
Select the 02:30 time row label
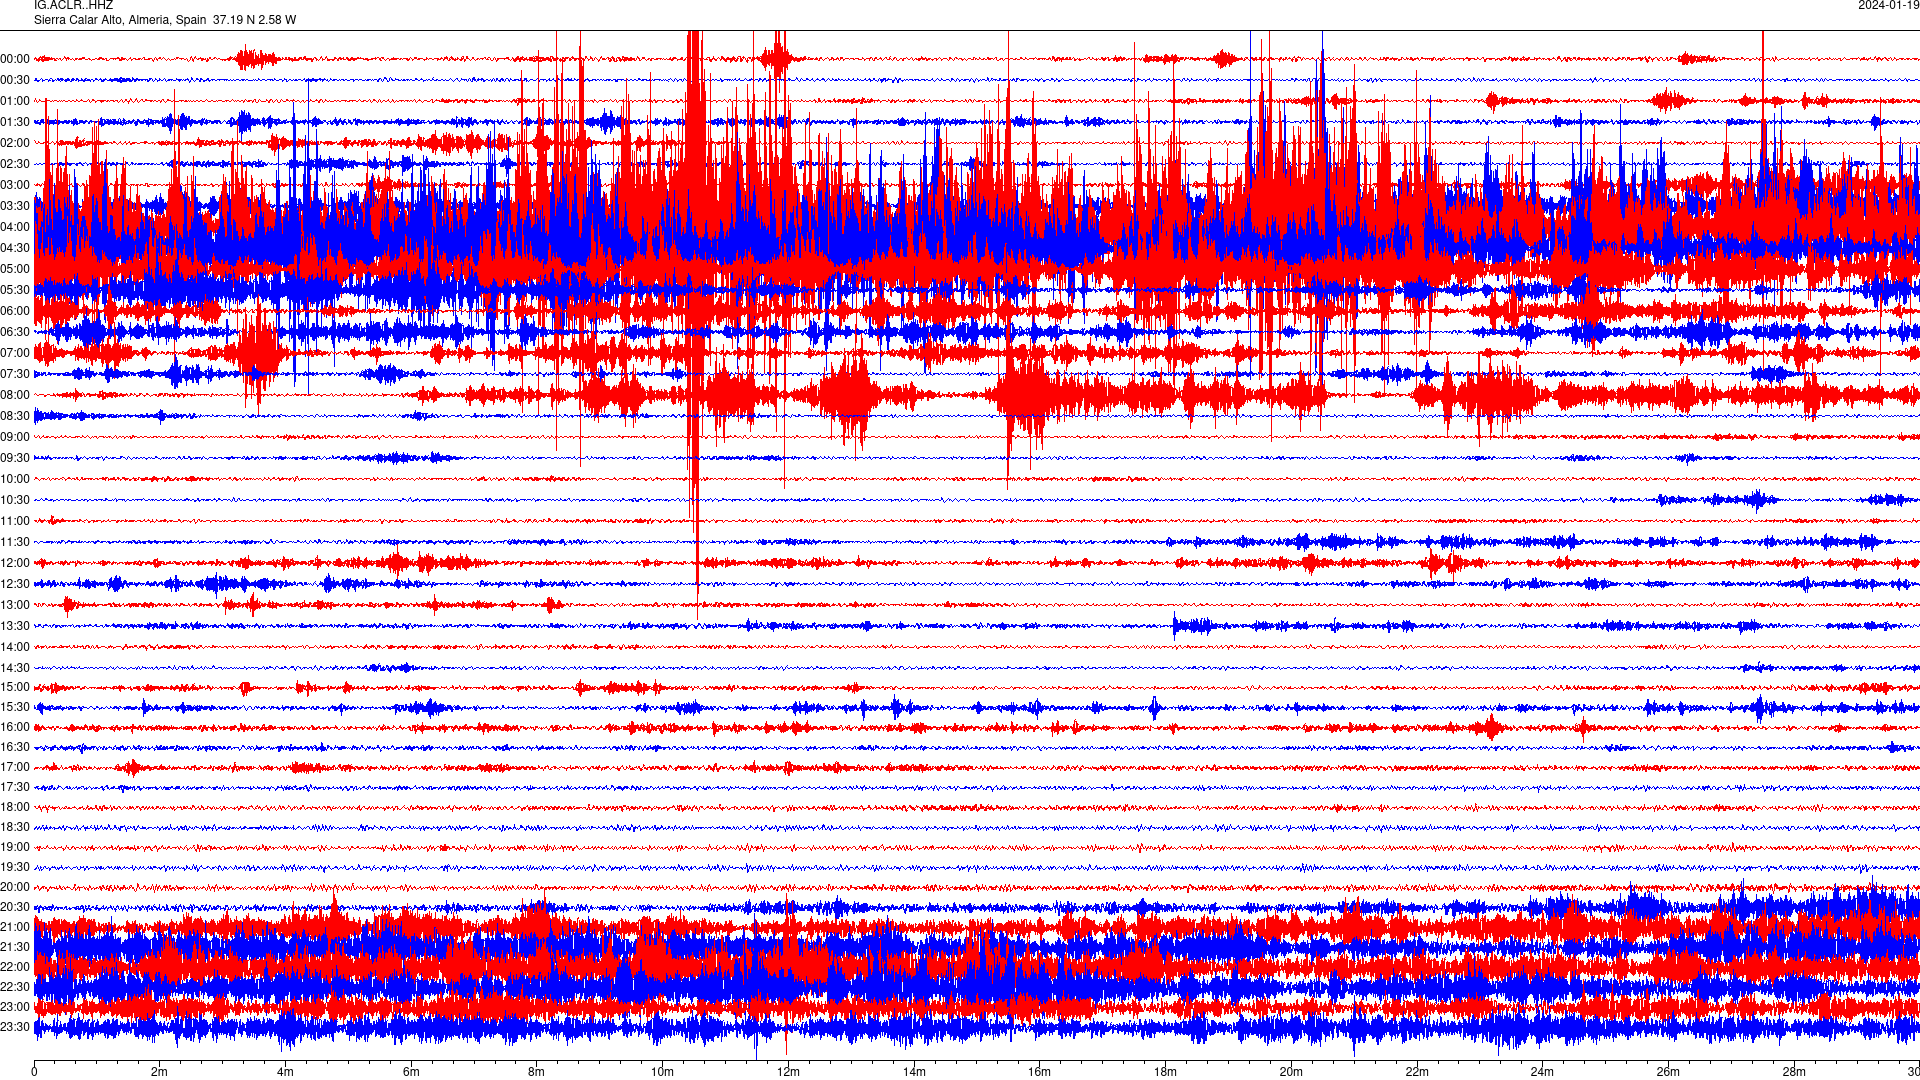coord(15,164)
